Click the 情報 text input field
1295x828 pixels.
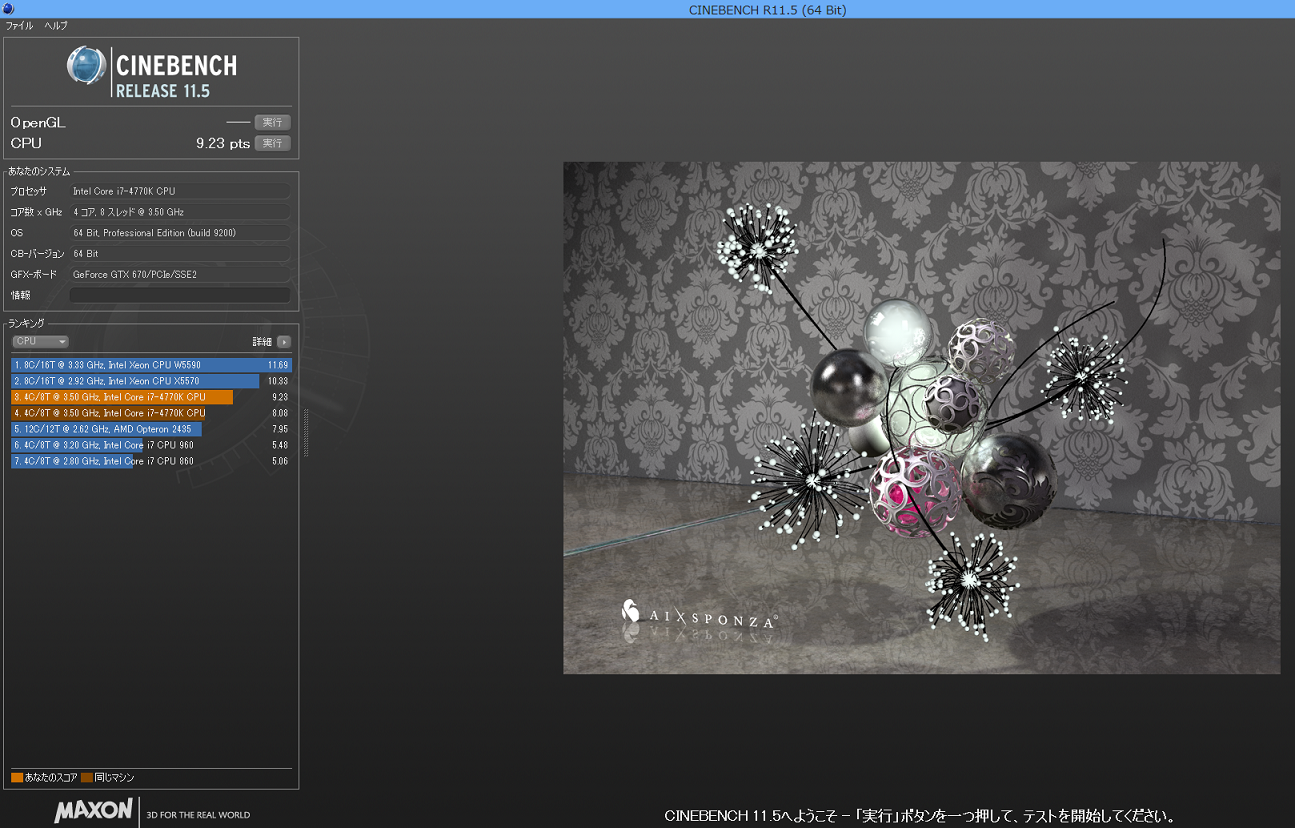pos(180,295)
